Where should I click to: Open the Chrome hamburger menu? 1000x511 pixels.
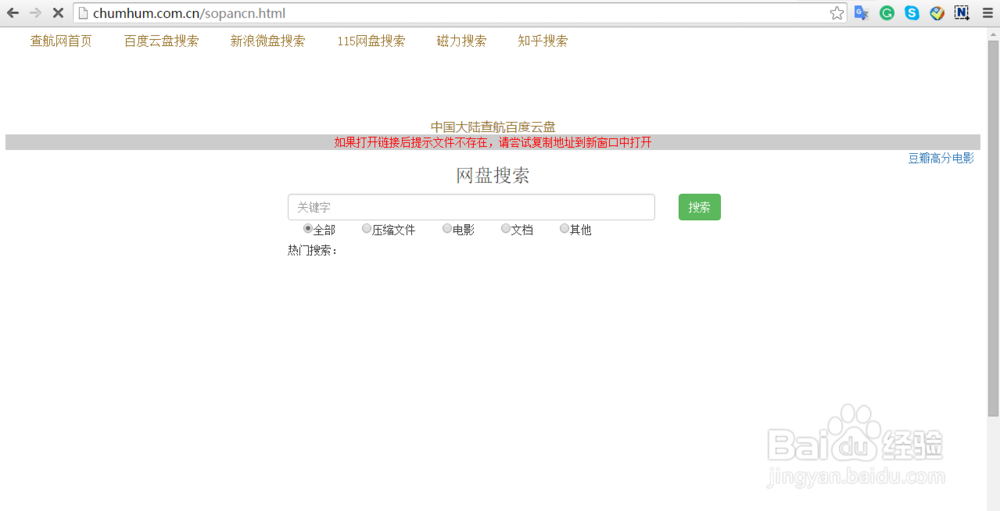point(987,13)
